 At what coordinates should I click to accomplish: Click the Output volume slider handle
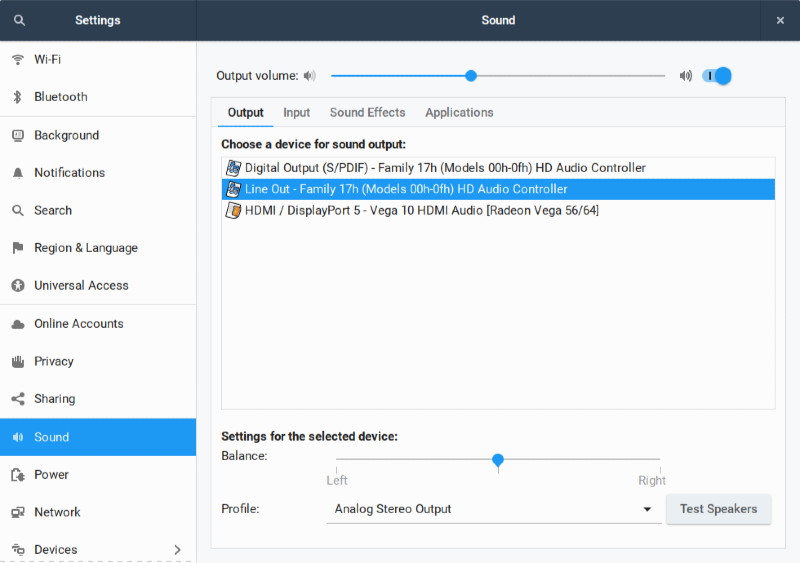[471, 76]
